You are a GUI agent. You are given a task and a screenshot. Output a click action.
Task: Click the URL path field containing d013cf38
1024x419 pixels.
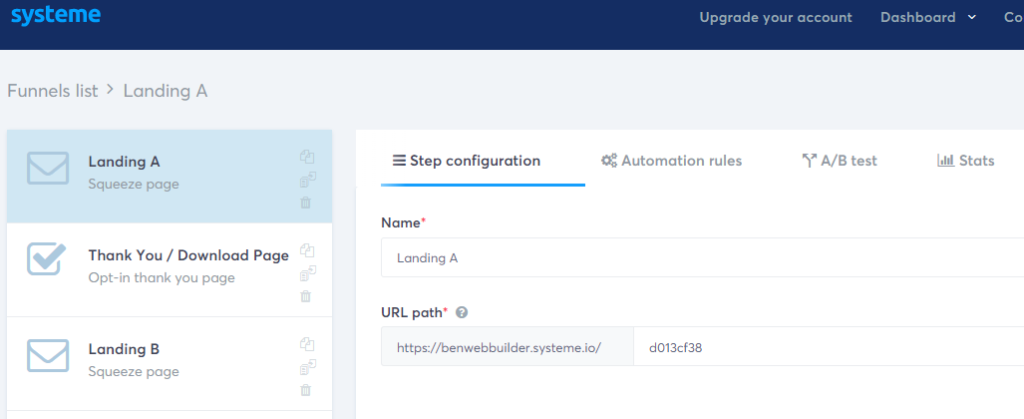[x=828, y=348]
